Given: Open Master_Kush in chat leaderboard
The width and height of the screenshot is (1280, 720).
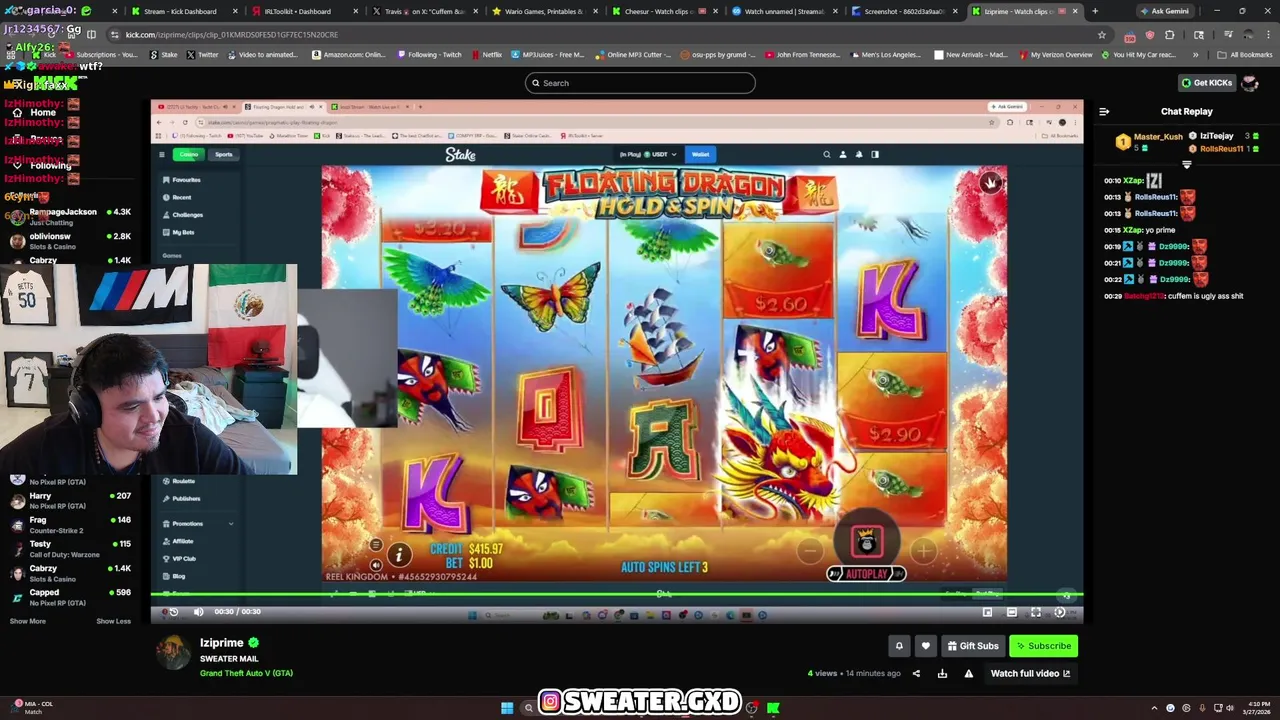Looking at the screenshot, I should pos(1157,136).
